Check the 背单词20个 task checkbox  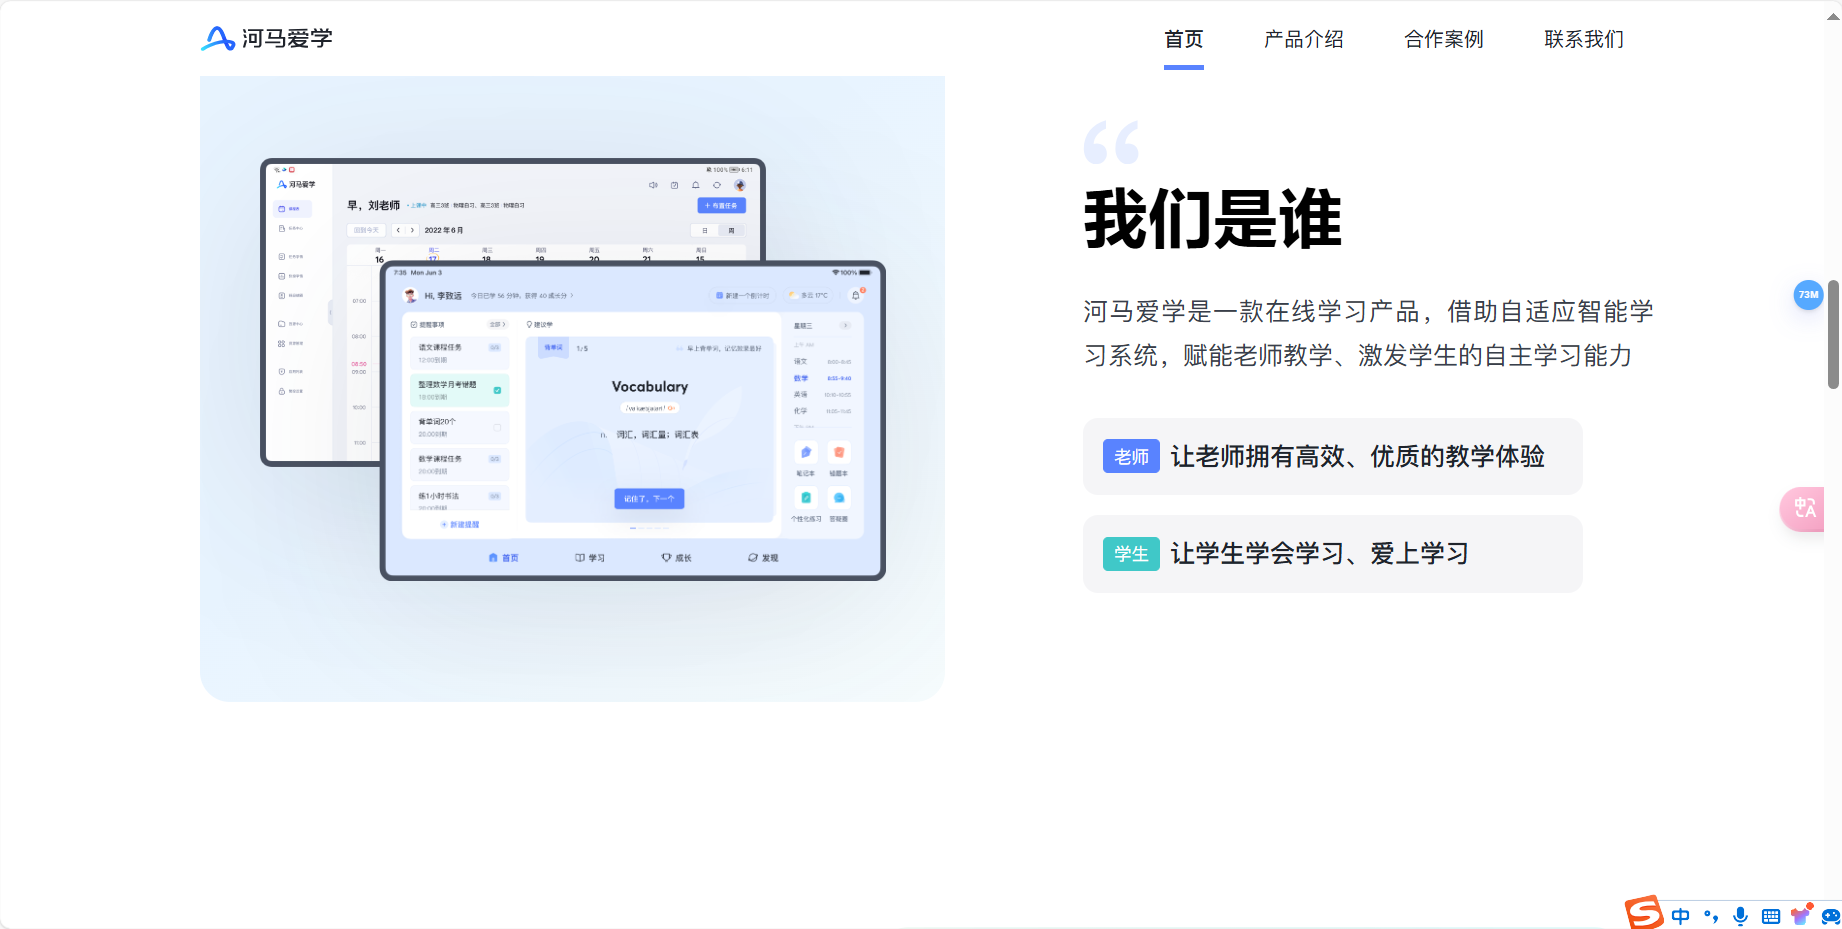point(497,428)
